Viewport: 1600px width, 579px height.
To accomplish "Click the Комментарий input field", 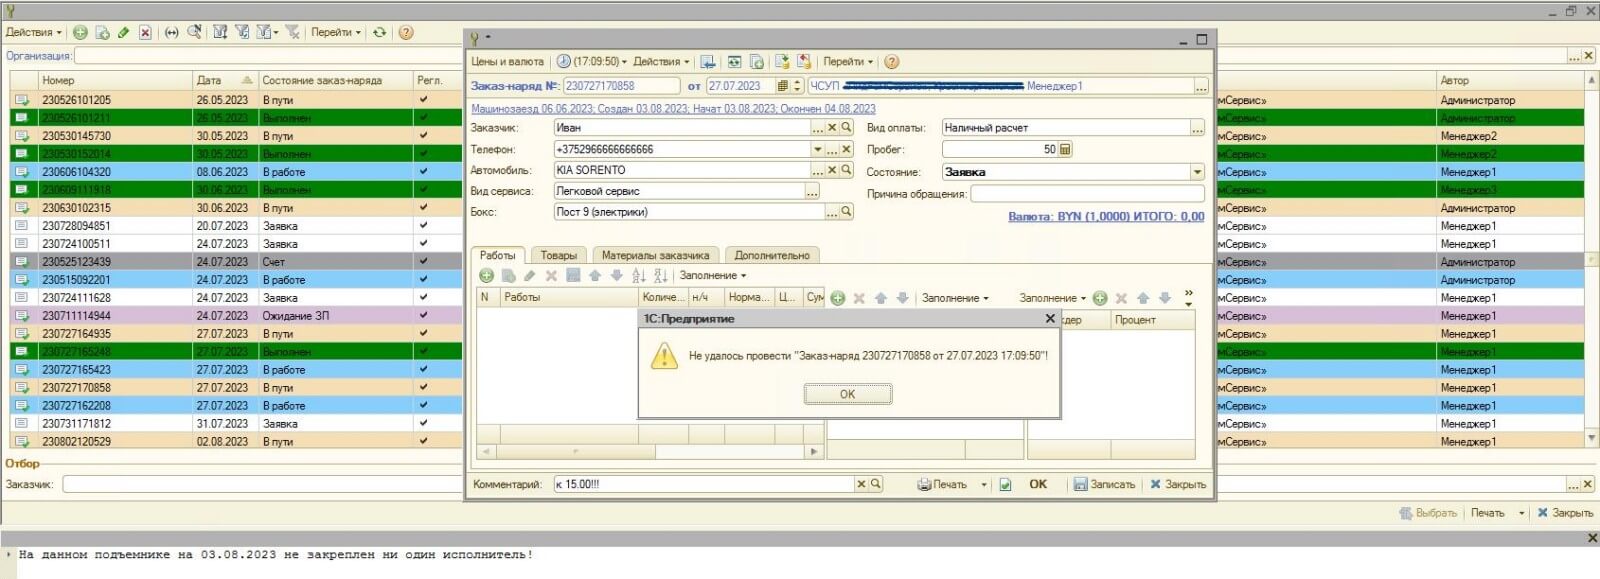I will (x=704, y=484).
